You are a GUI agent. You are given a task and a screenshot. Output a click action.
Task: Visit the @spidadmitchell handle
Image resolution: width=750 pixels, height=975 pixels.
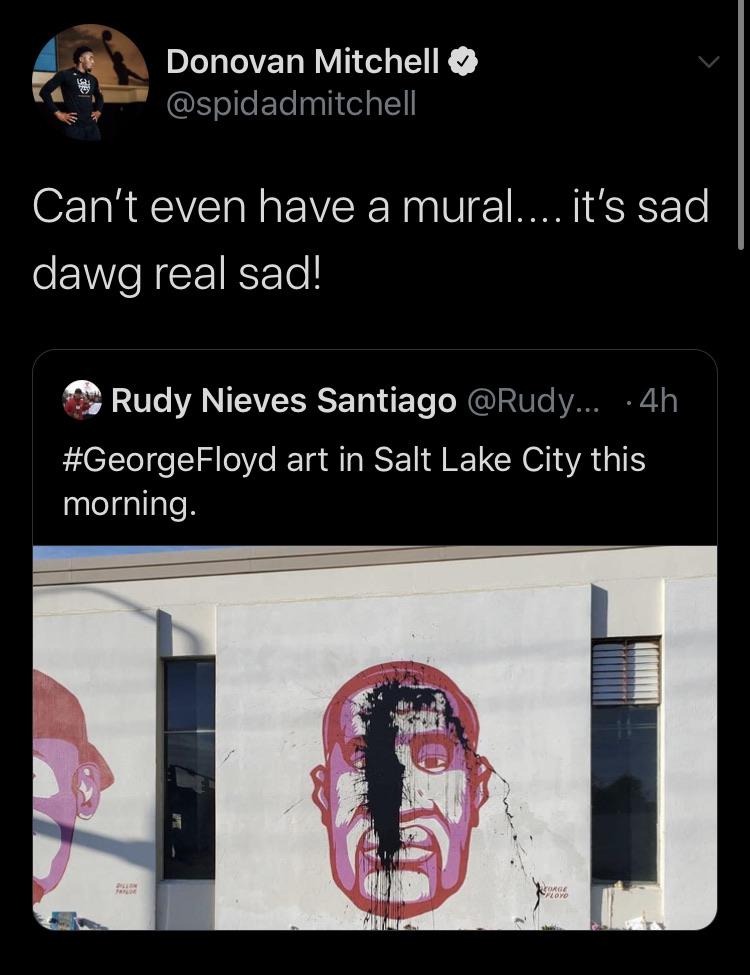click(290, 103)
